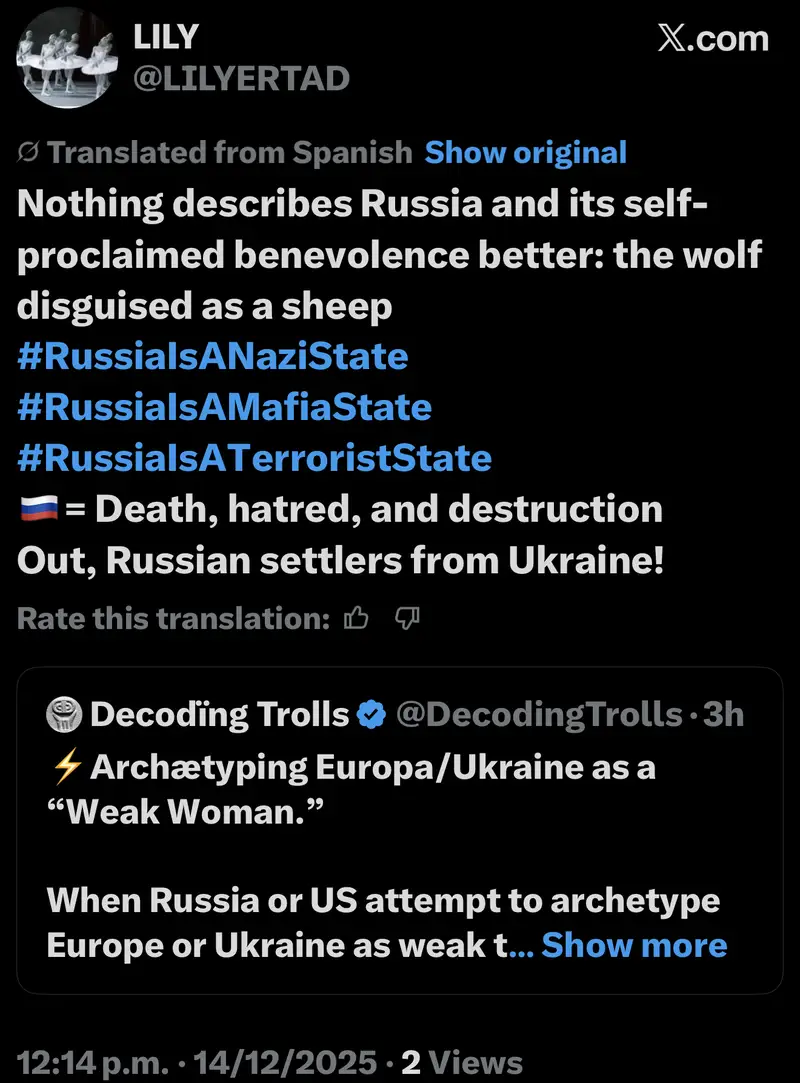
Task: Click the LILY display name
Action: point(166,37)
